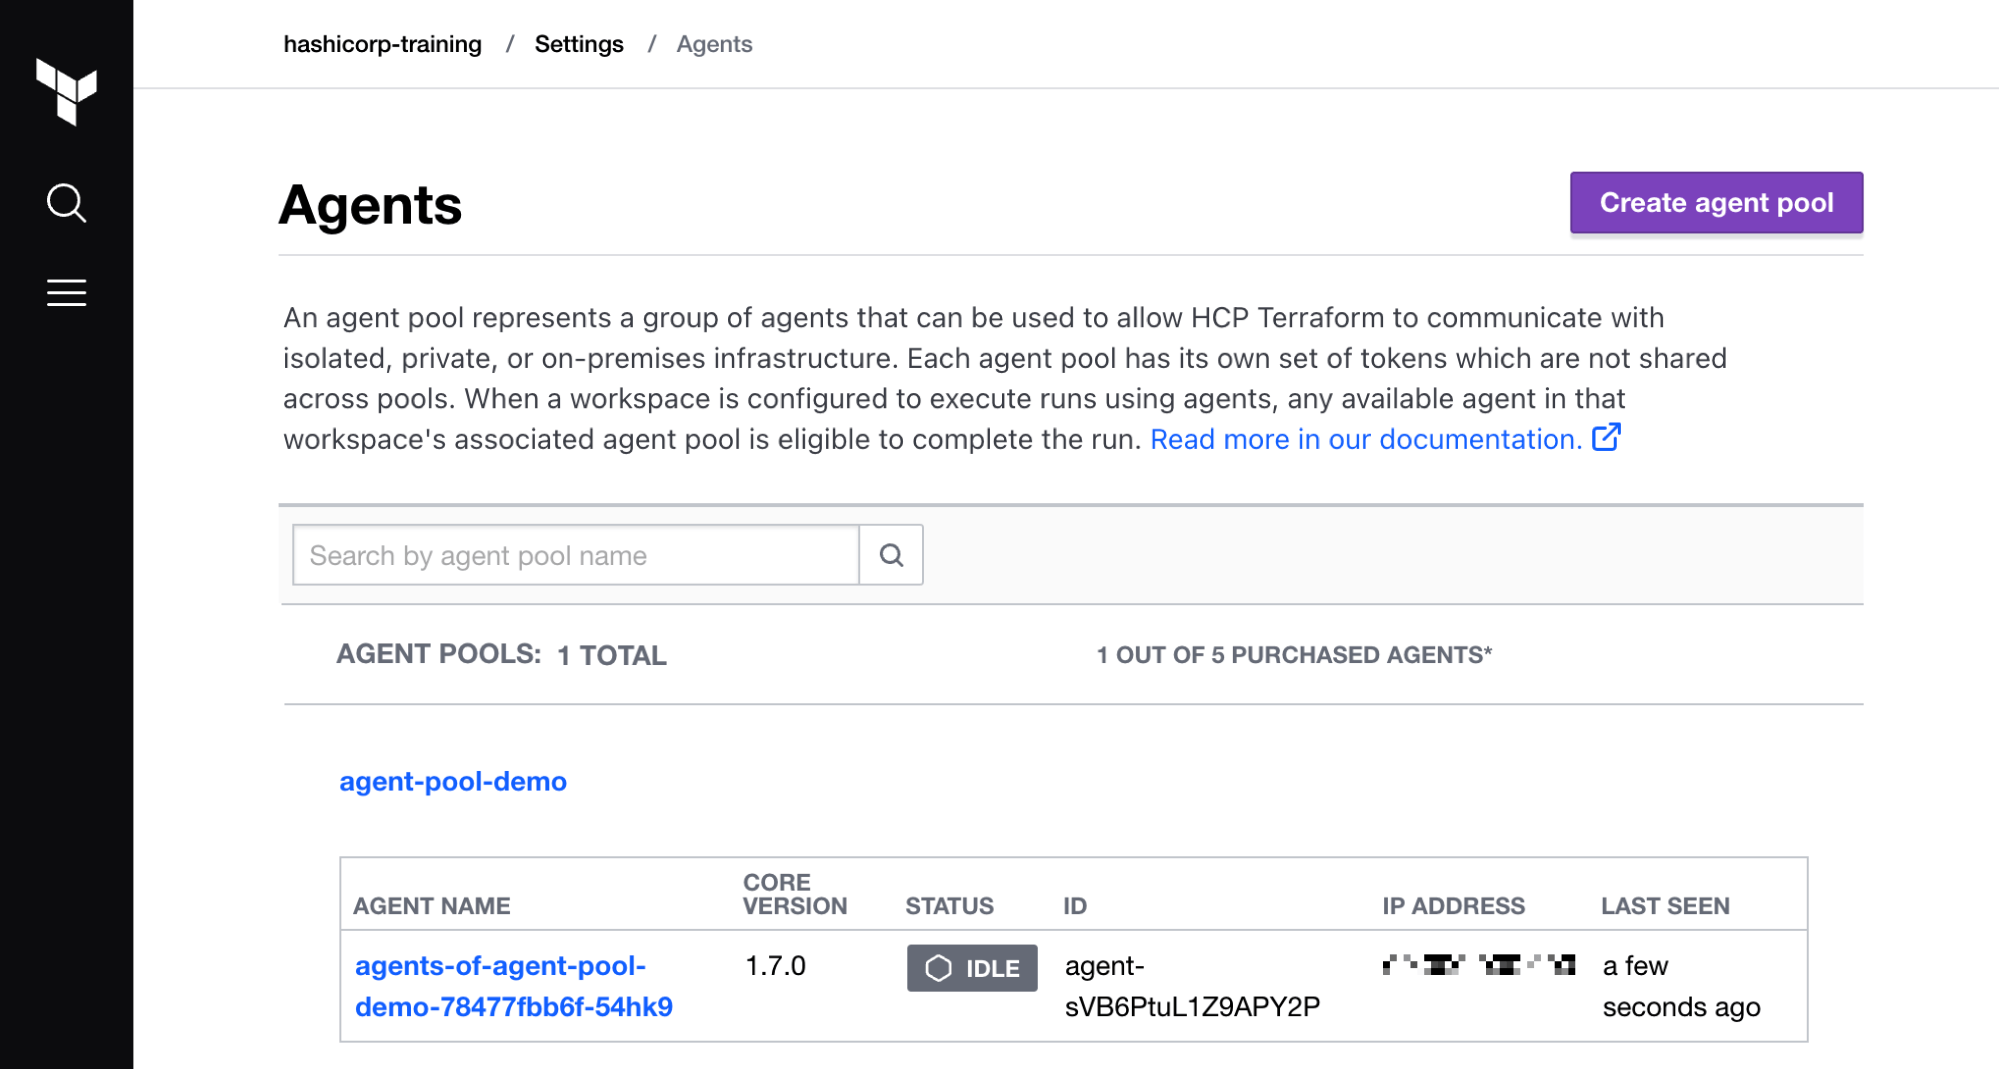Click the AGENT POOLS: 1 TOTAL counter

pyautogui.click(x=501, y=654)
